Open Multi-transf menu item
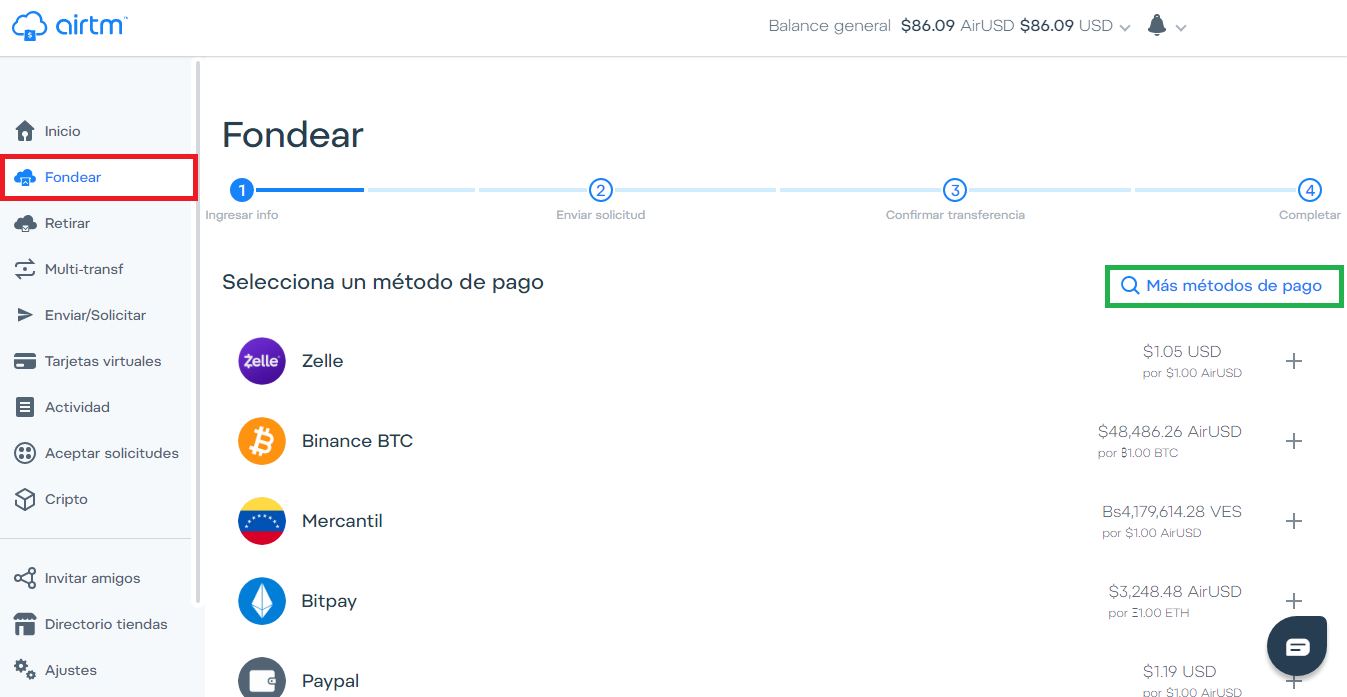 click(84, 269)
